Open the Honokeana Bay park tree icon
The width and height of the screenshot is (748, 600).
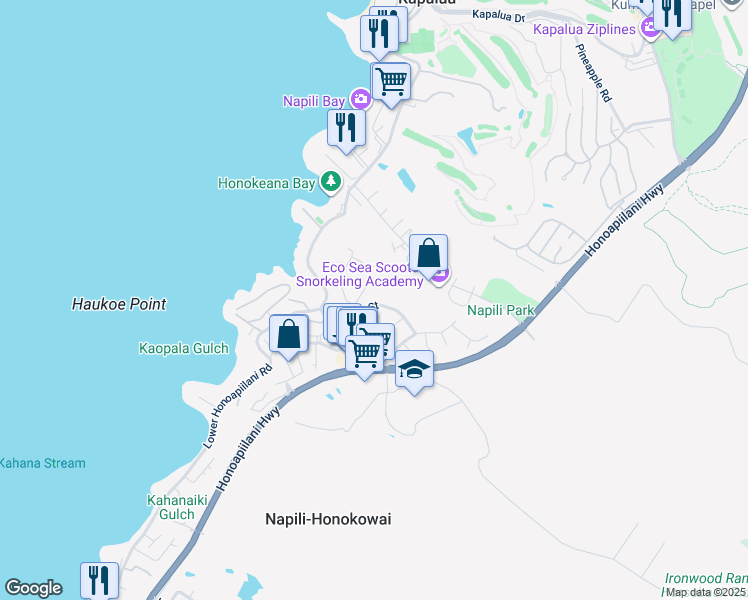pyautogui.click(x=331, y=182)
